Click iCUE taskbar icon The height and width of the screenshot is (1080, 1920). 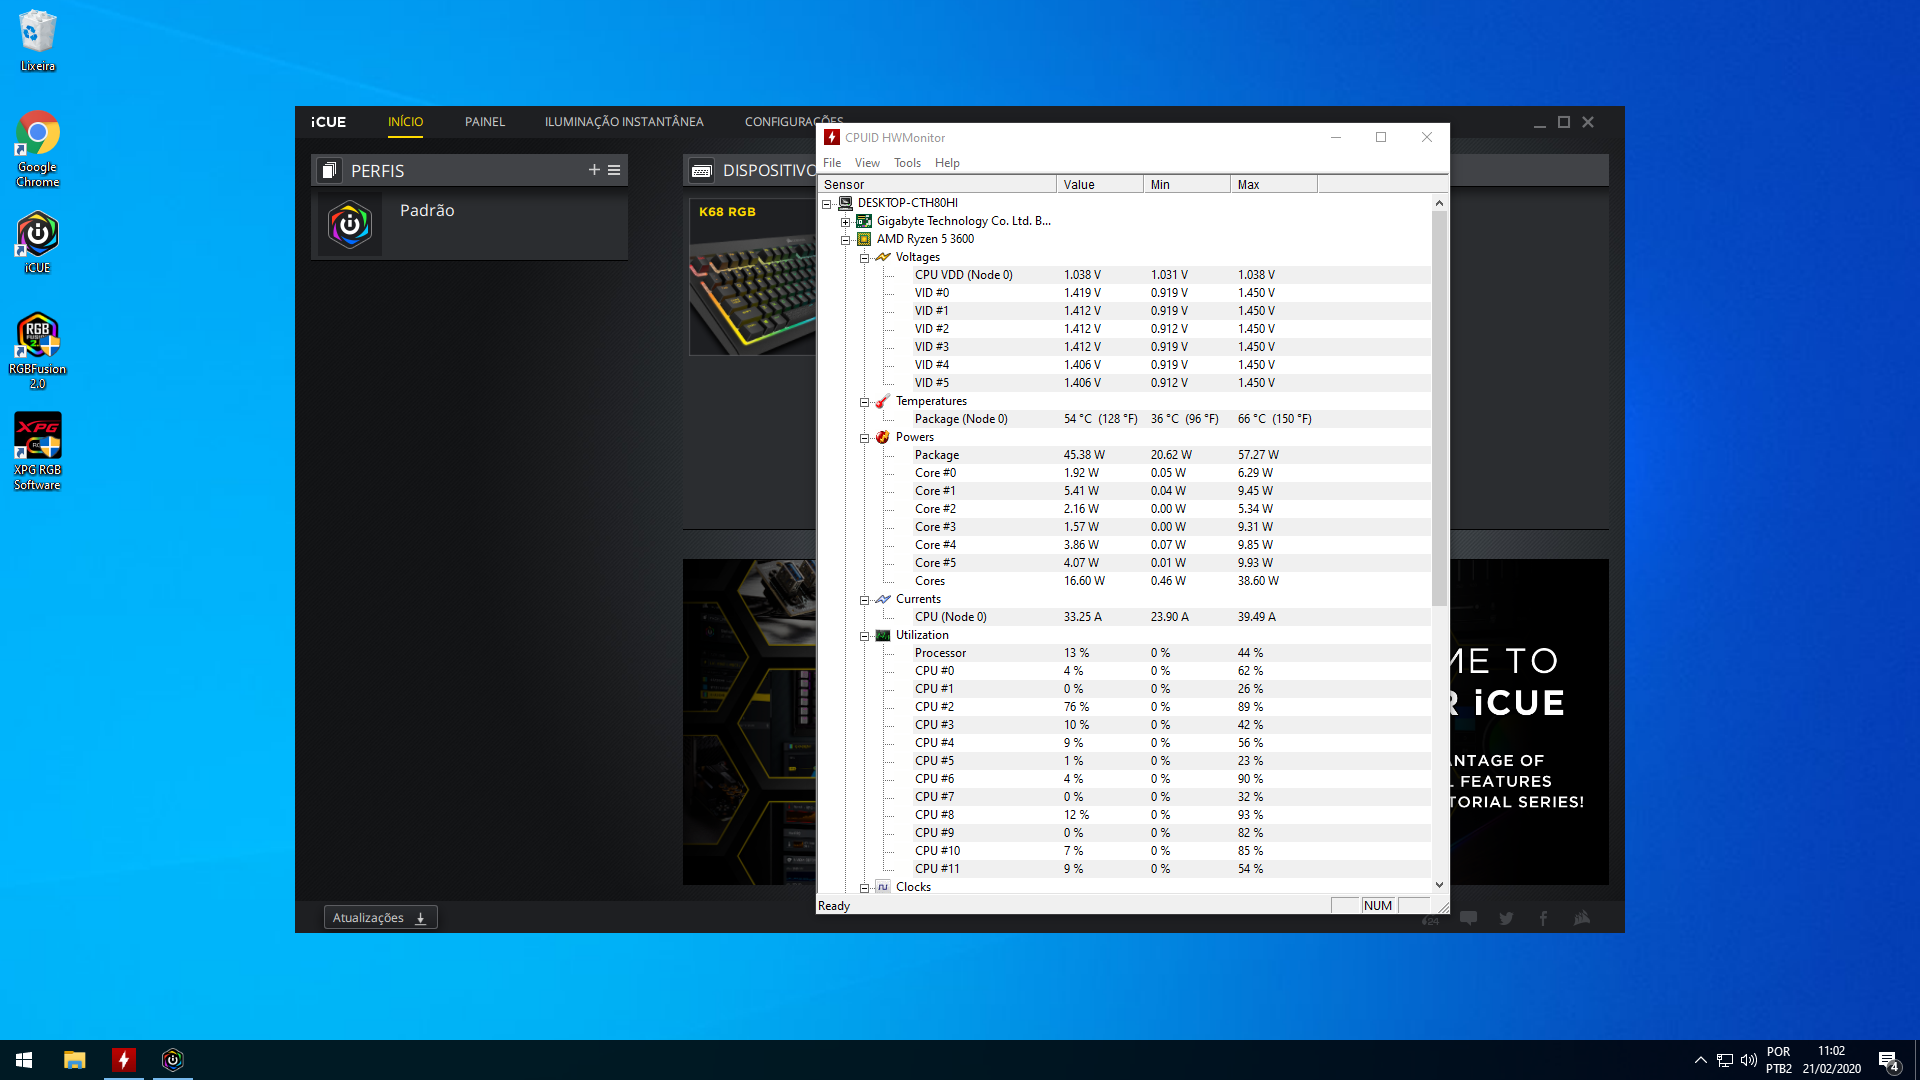pyautogui.click(x=173, y=1060)
